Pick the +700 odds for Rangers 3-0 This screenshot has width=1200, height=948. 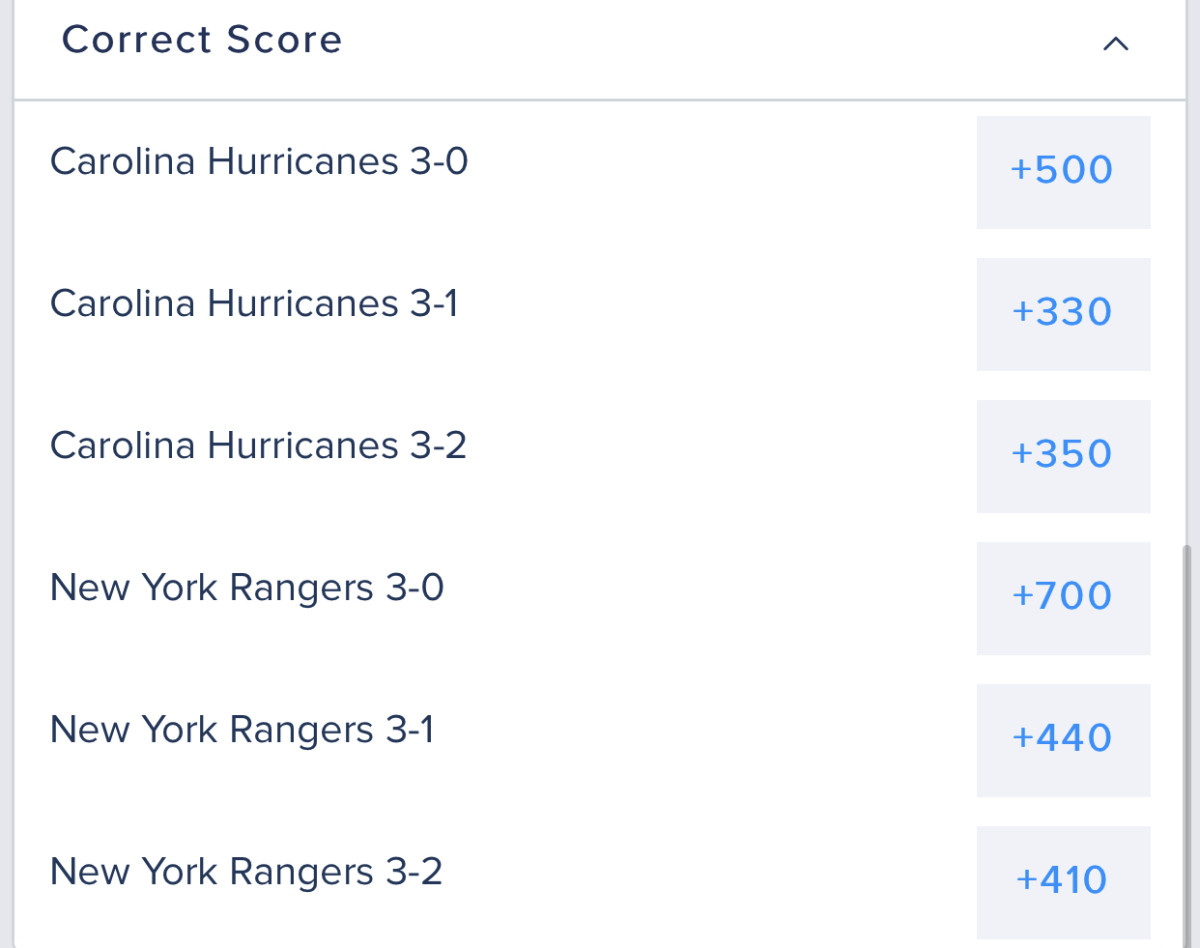(x=1063, y=597)
